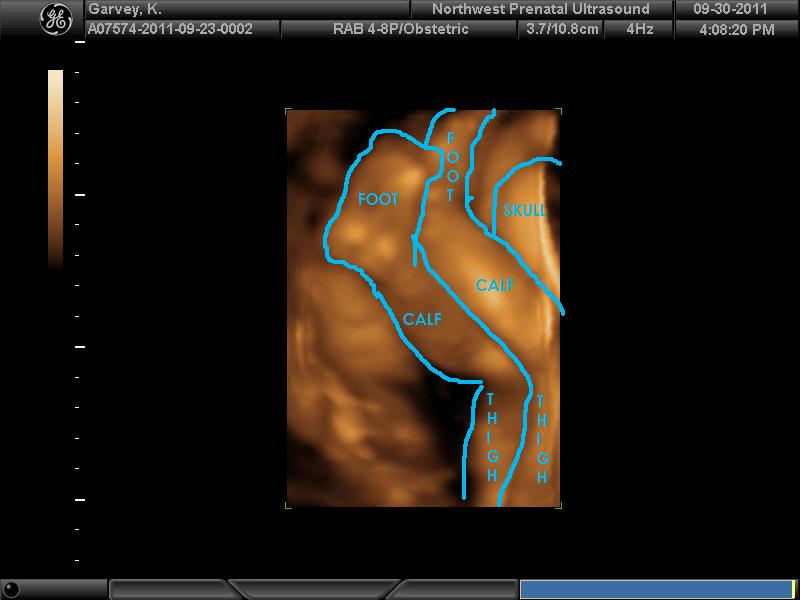Click the horizontal 'FOOT' annotation label
Screen dimensions: 800x600
point(378,199)
